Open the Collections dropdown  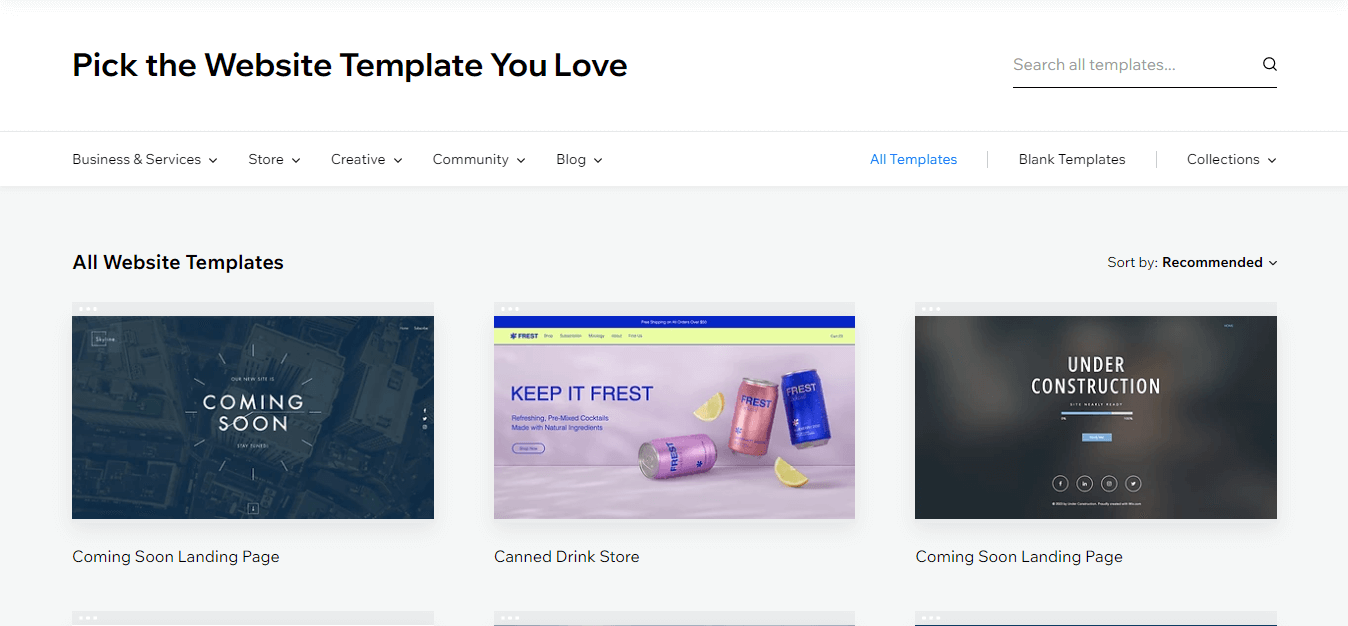point(1231,160)
